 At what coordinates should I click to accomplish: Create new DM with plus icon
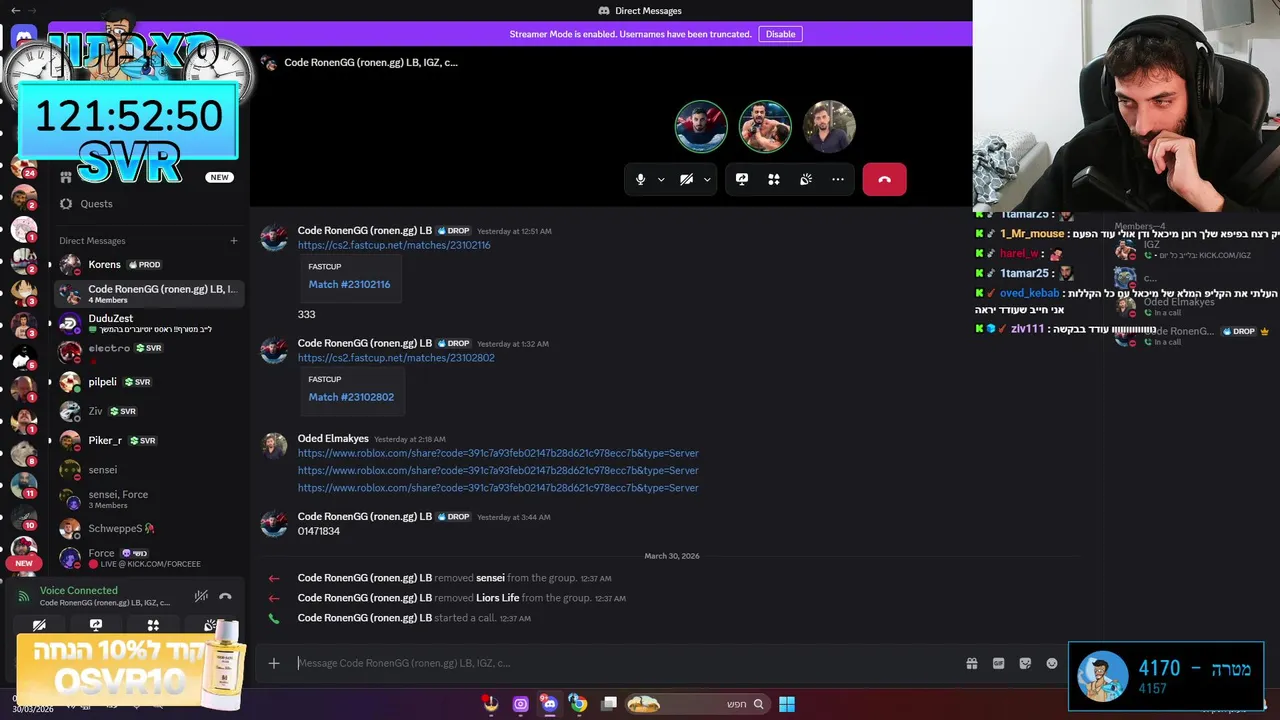234,240
